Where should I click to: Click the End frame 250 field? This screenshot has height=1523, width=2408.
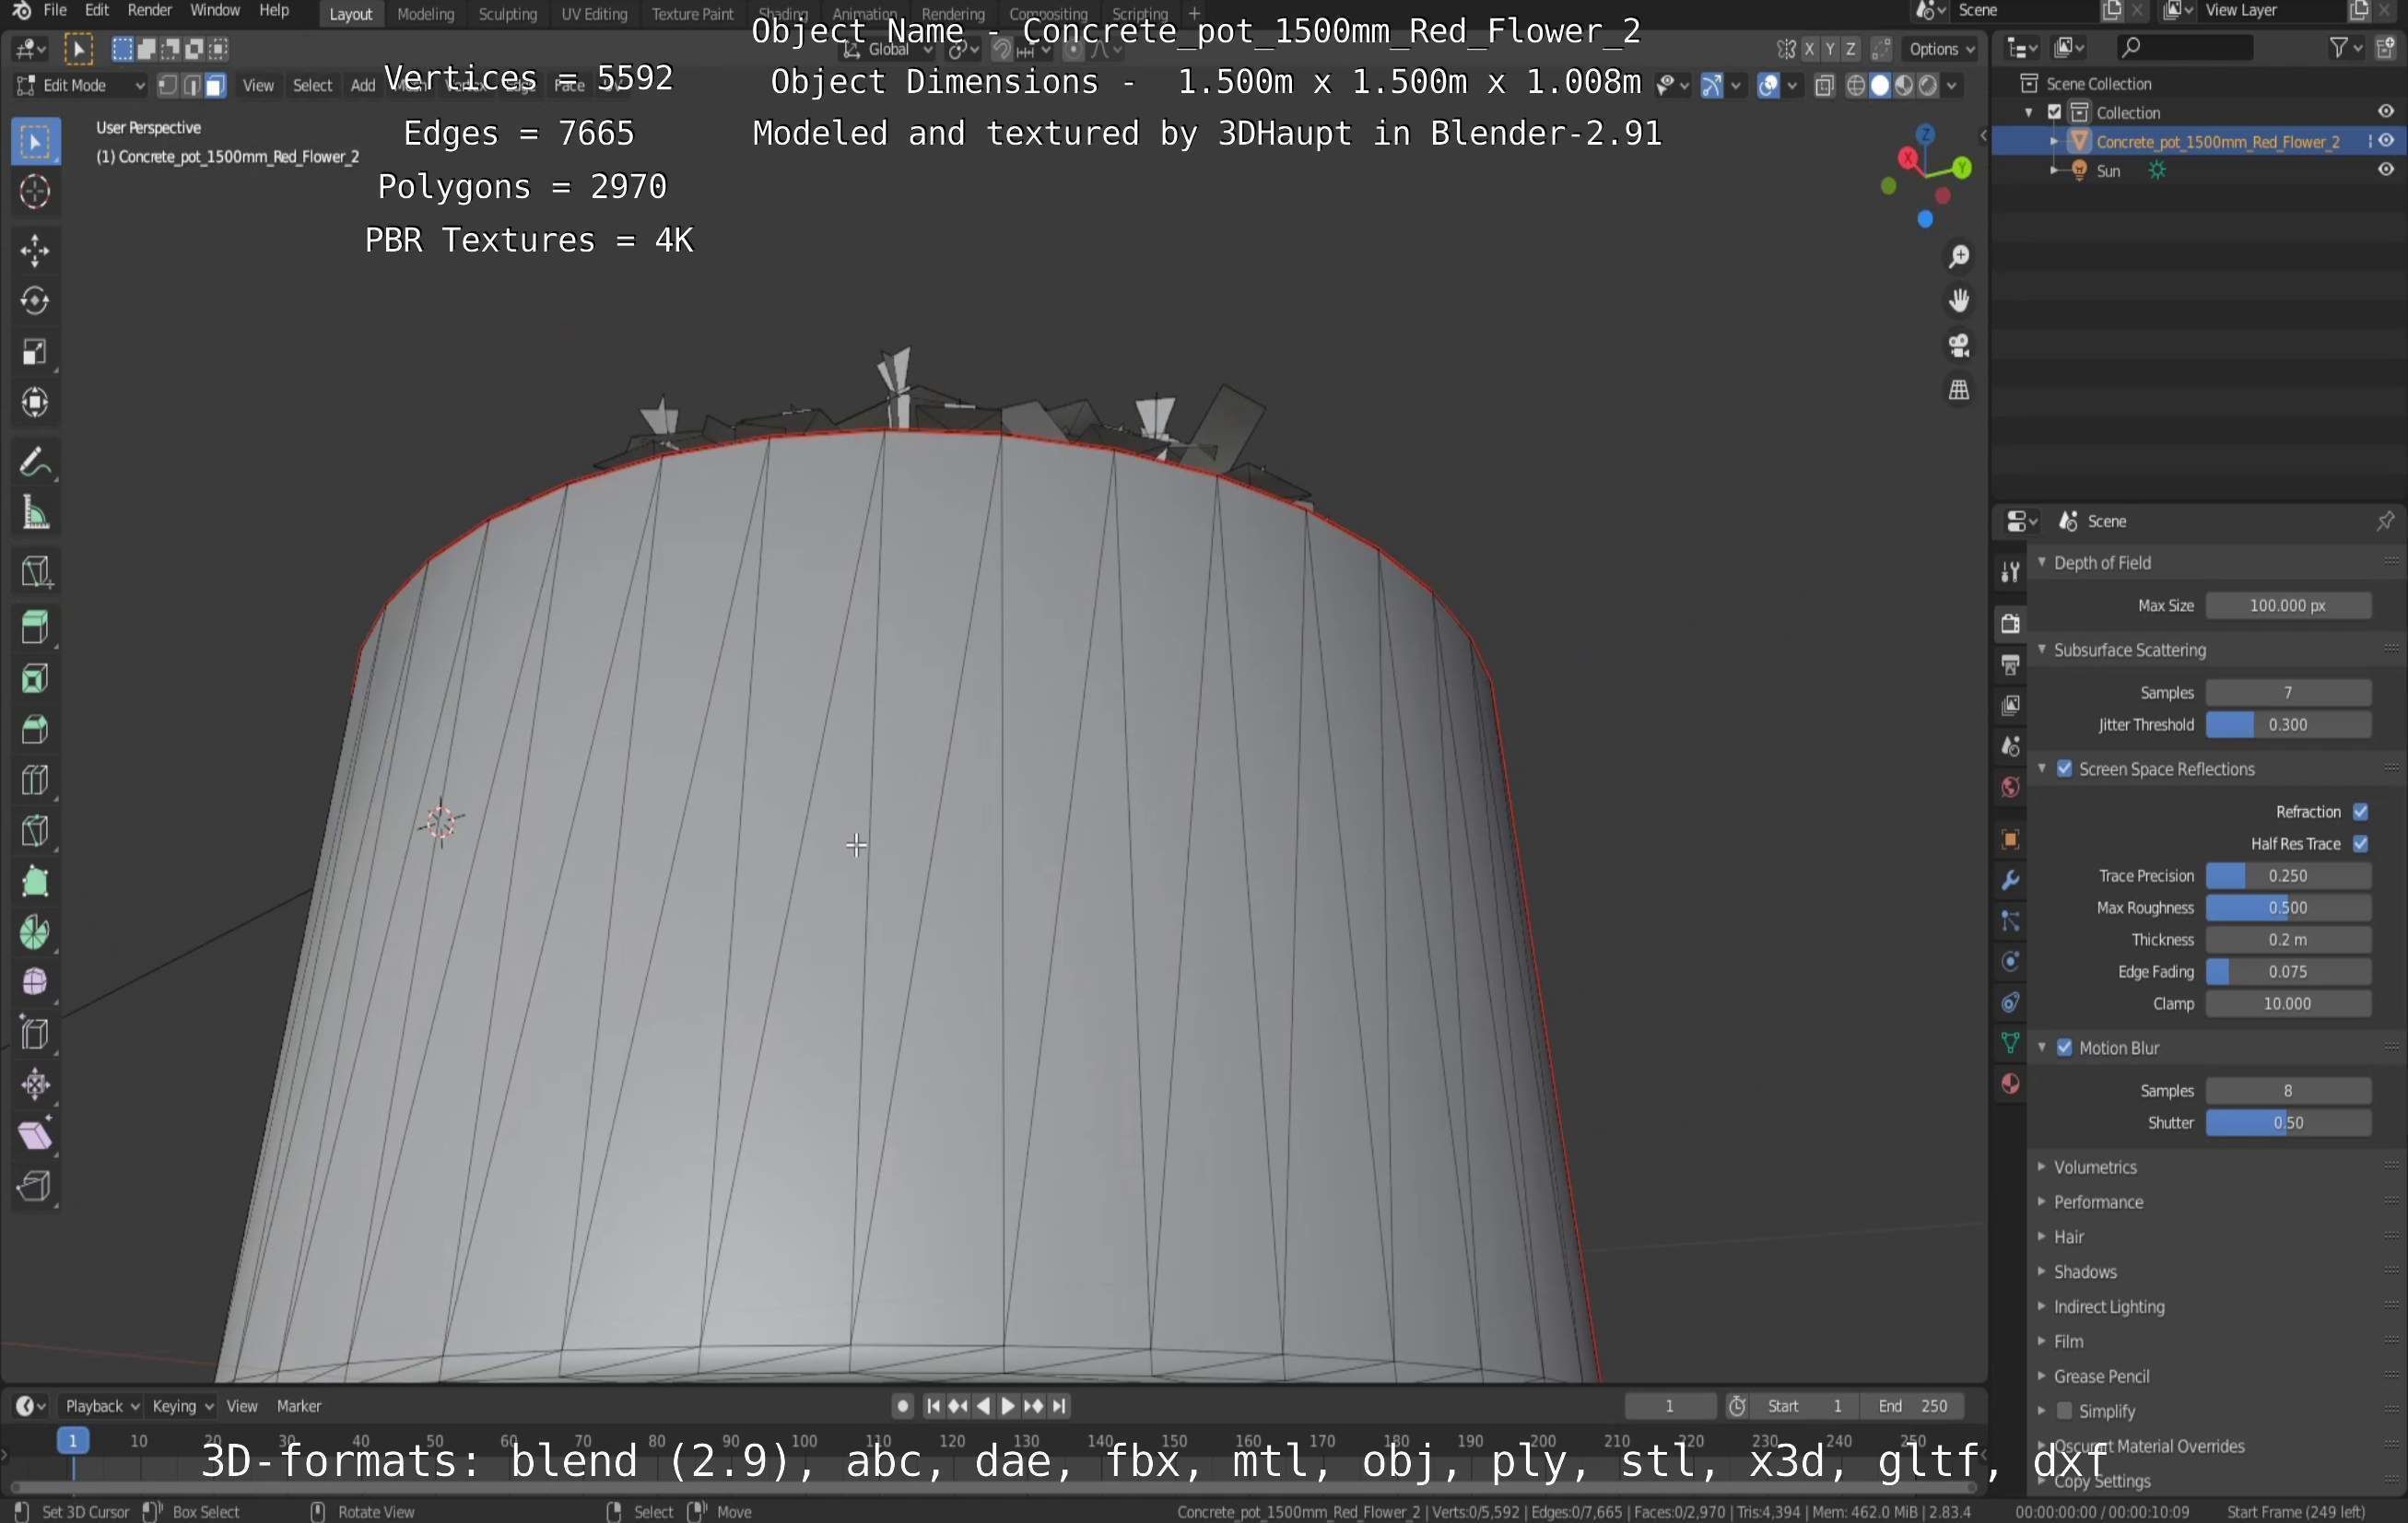(x=1912, y=1406)
